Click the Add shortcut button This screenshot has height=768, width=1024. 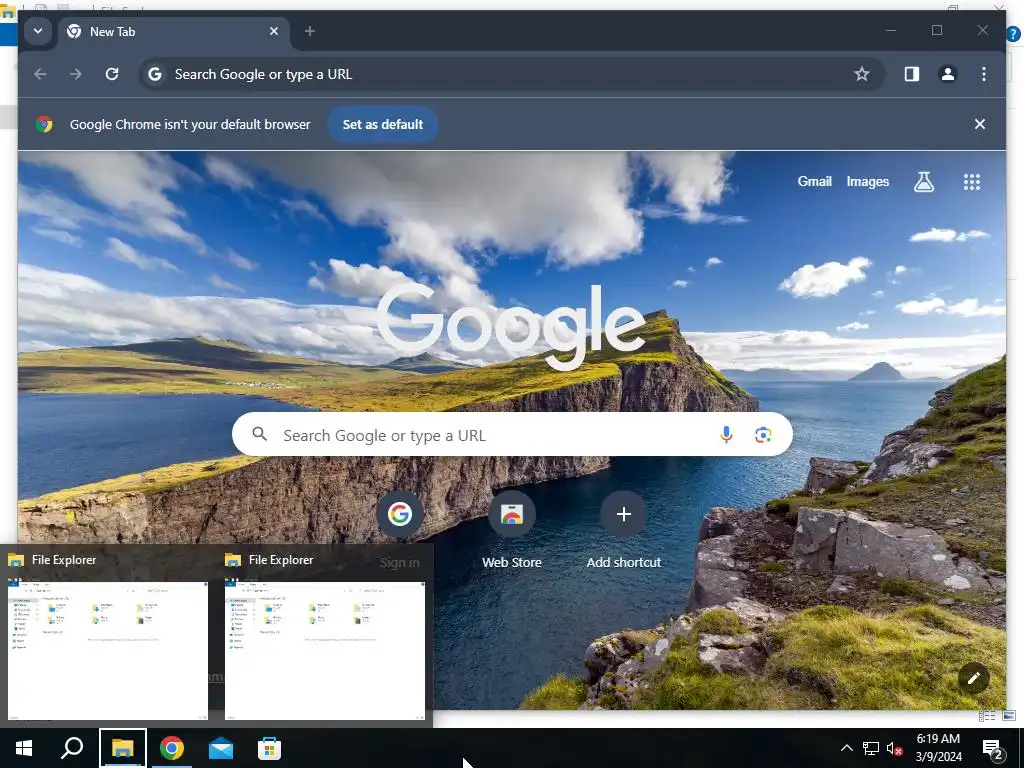tap(624, 530)
